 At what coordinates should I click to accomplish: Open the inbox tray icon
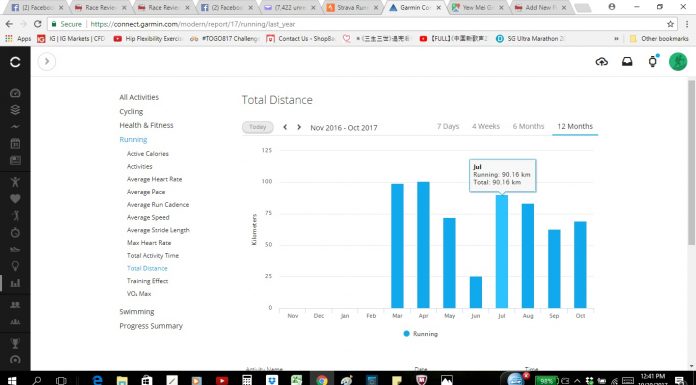627,62
